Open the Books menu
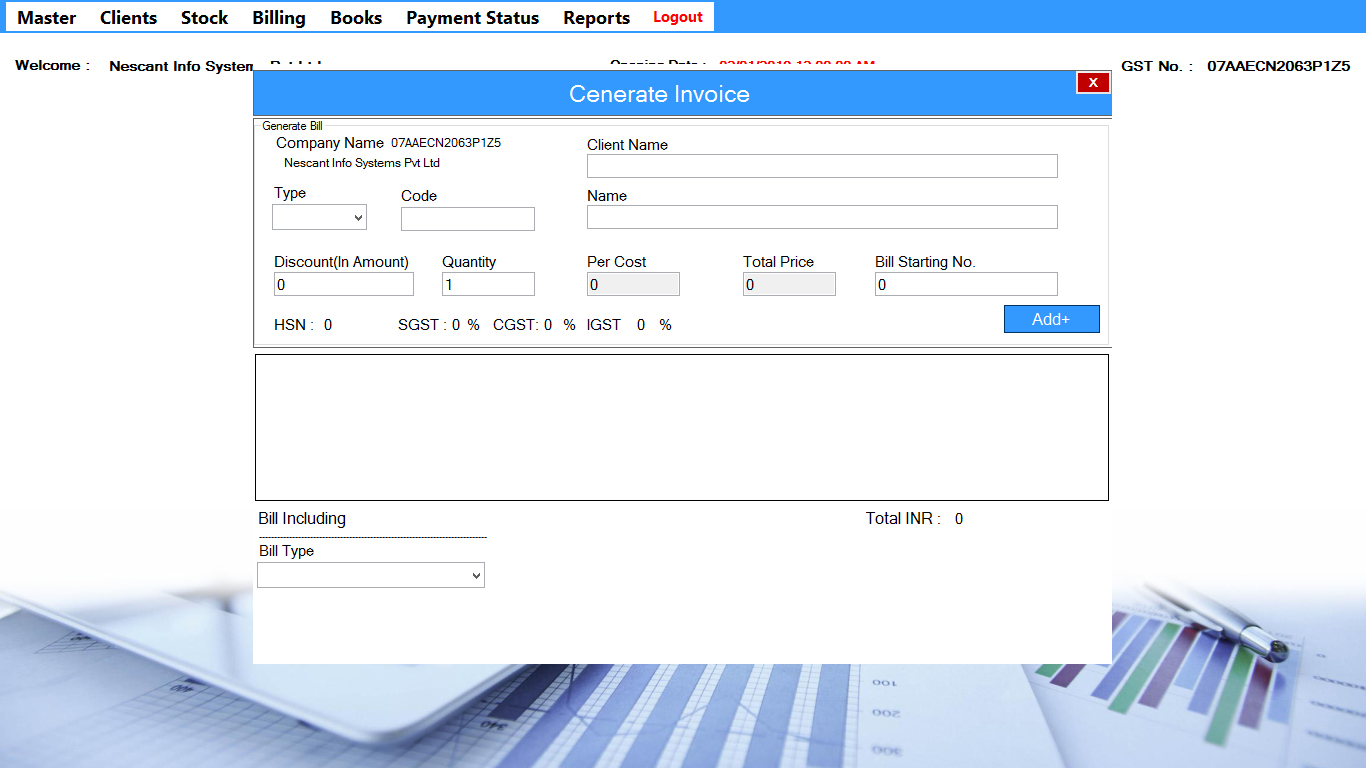Screen dimensions: 1366x768 (x=356, y=17)
